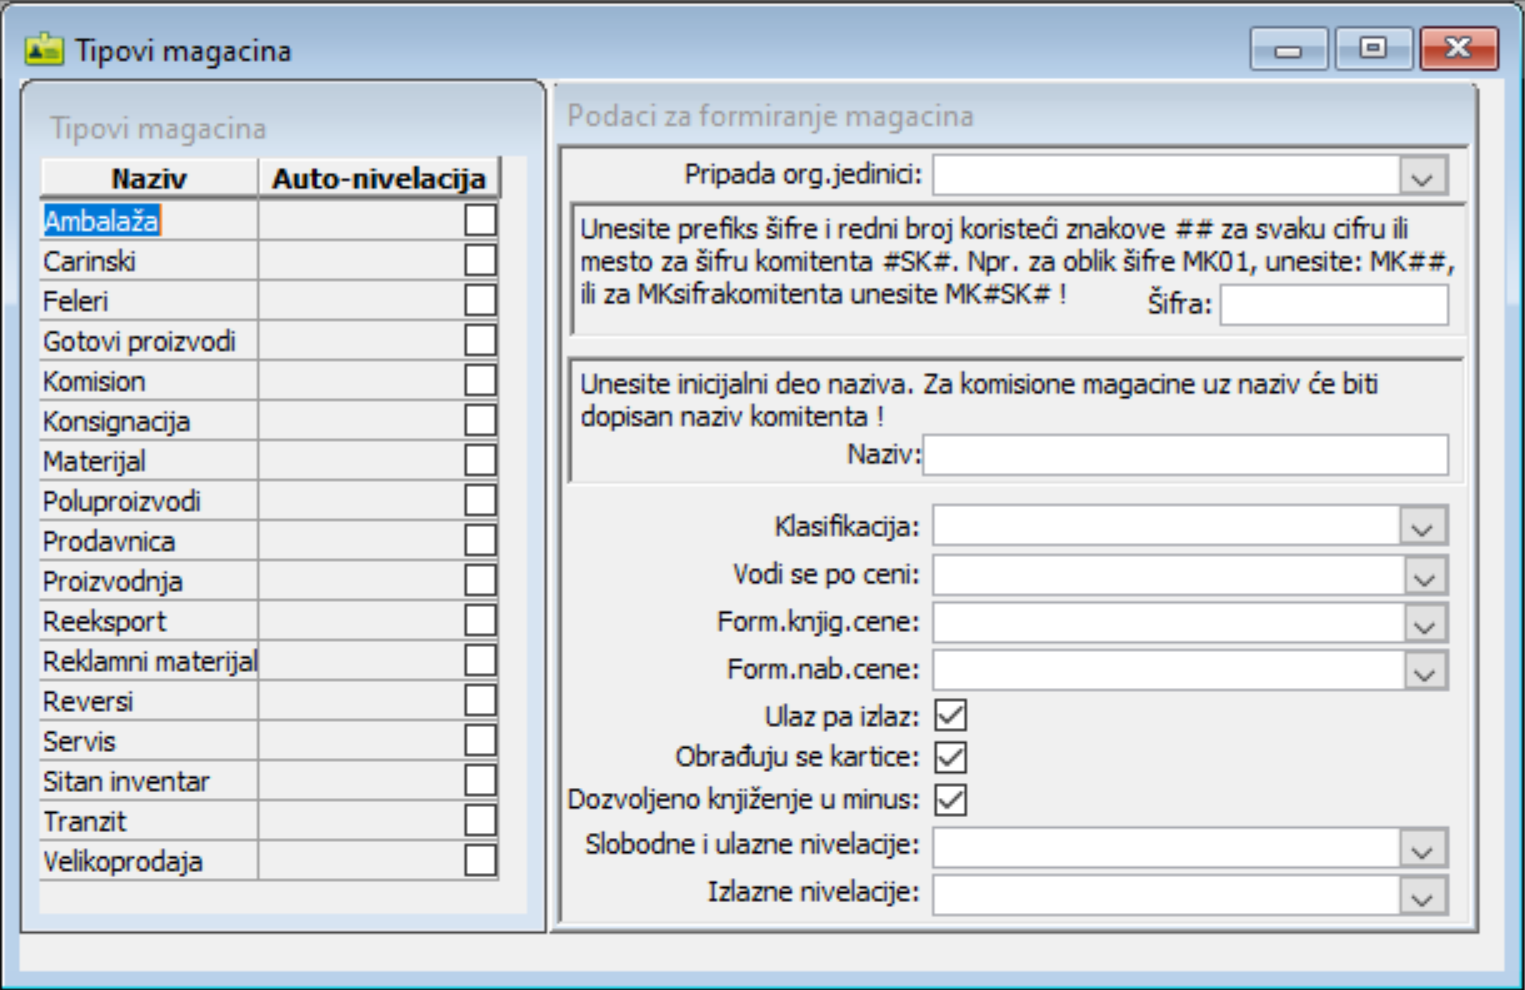Open Pripada org.jedinici dropdown
This screenshot has height=990, width=1525.
(1422, 176)
